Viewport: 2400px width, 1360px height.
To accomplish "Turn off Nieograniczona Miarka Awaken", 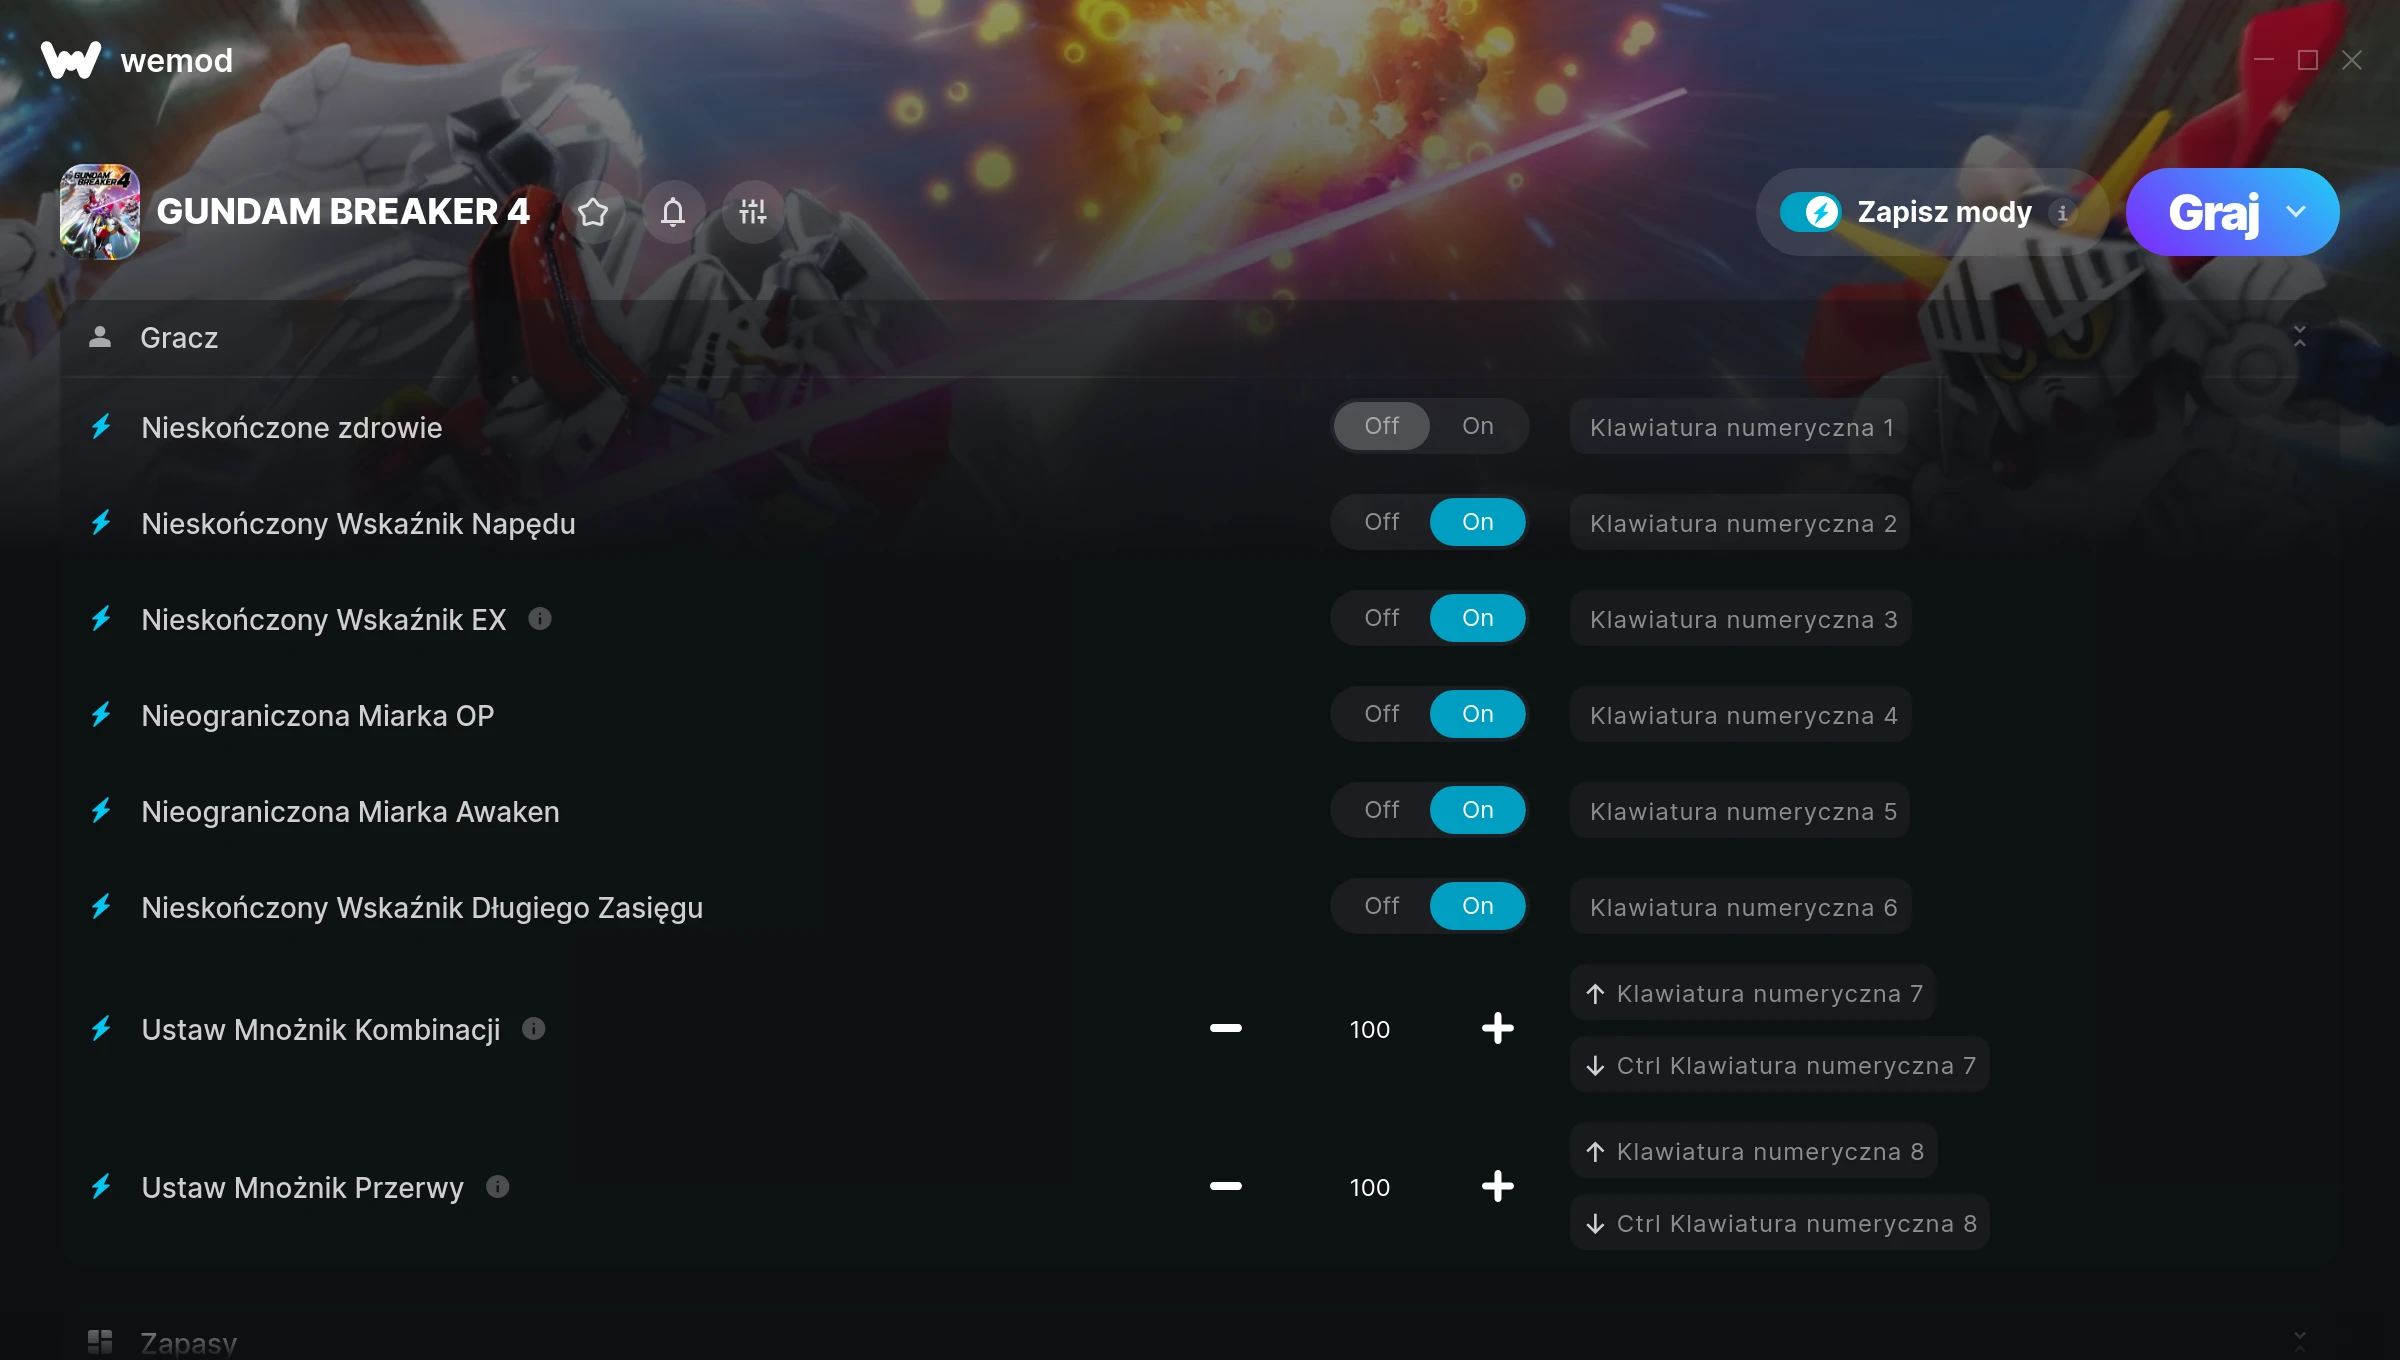I will point(1382,810).
